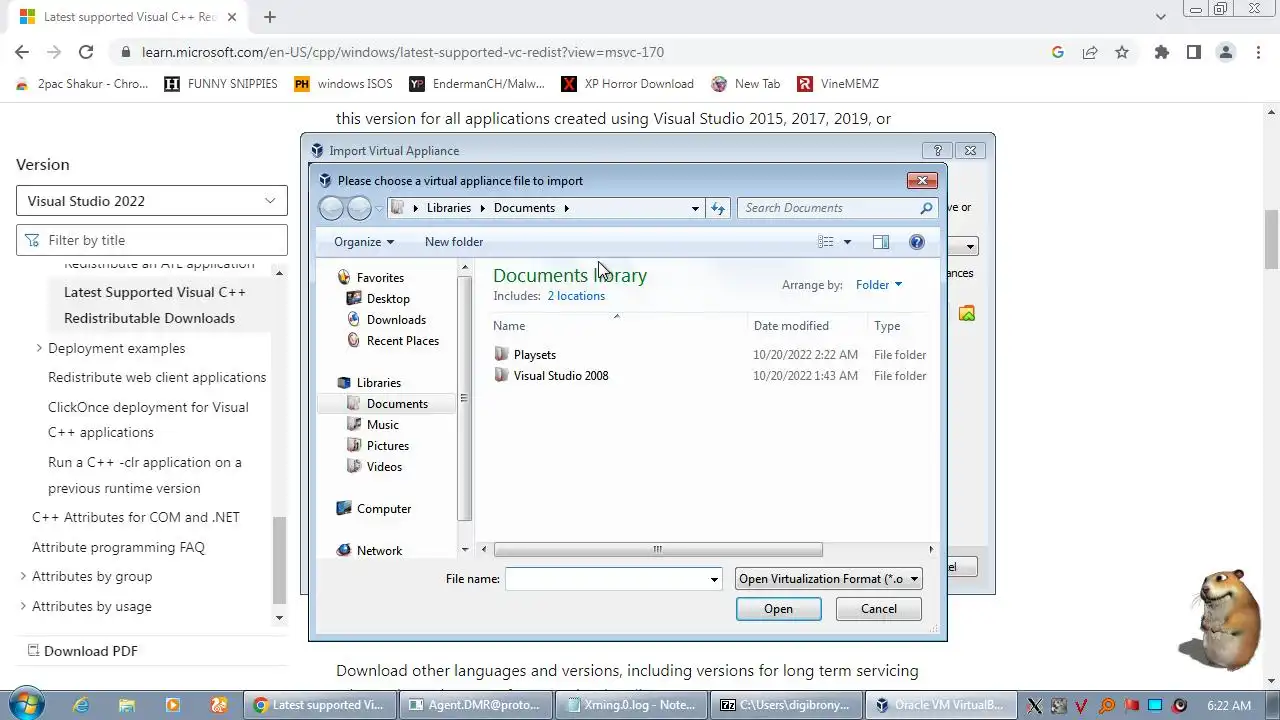Go back in the file dialog

(x=331, y=208)
